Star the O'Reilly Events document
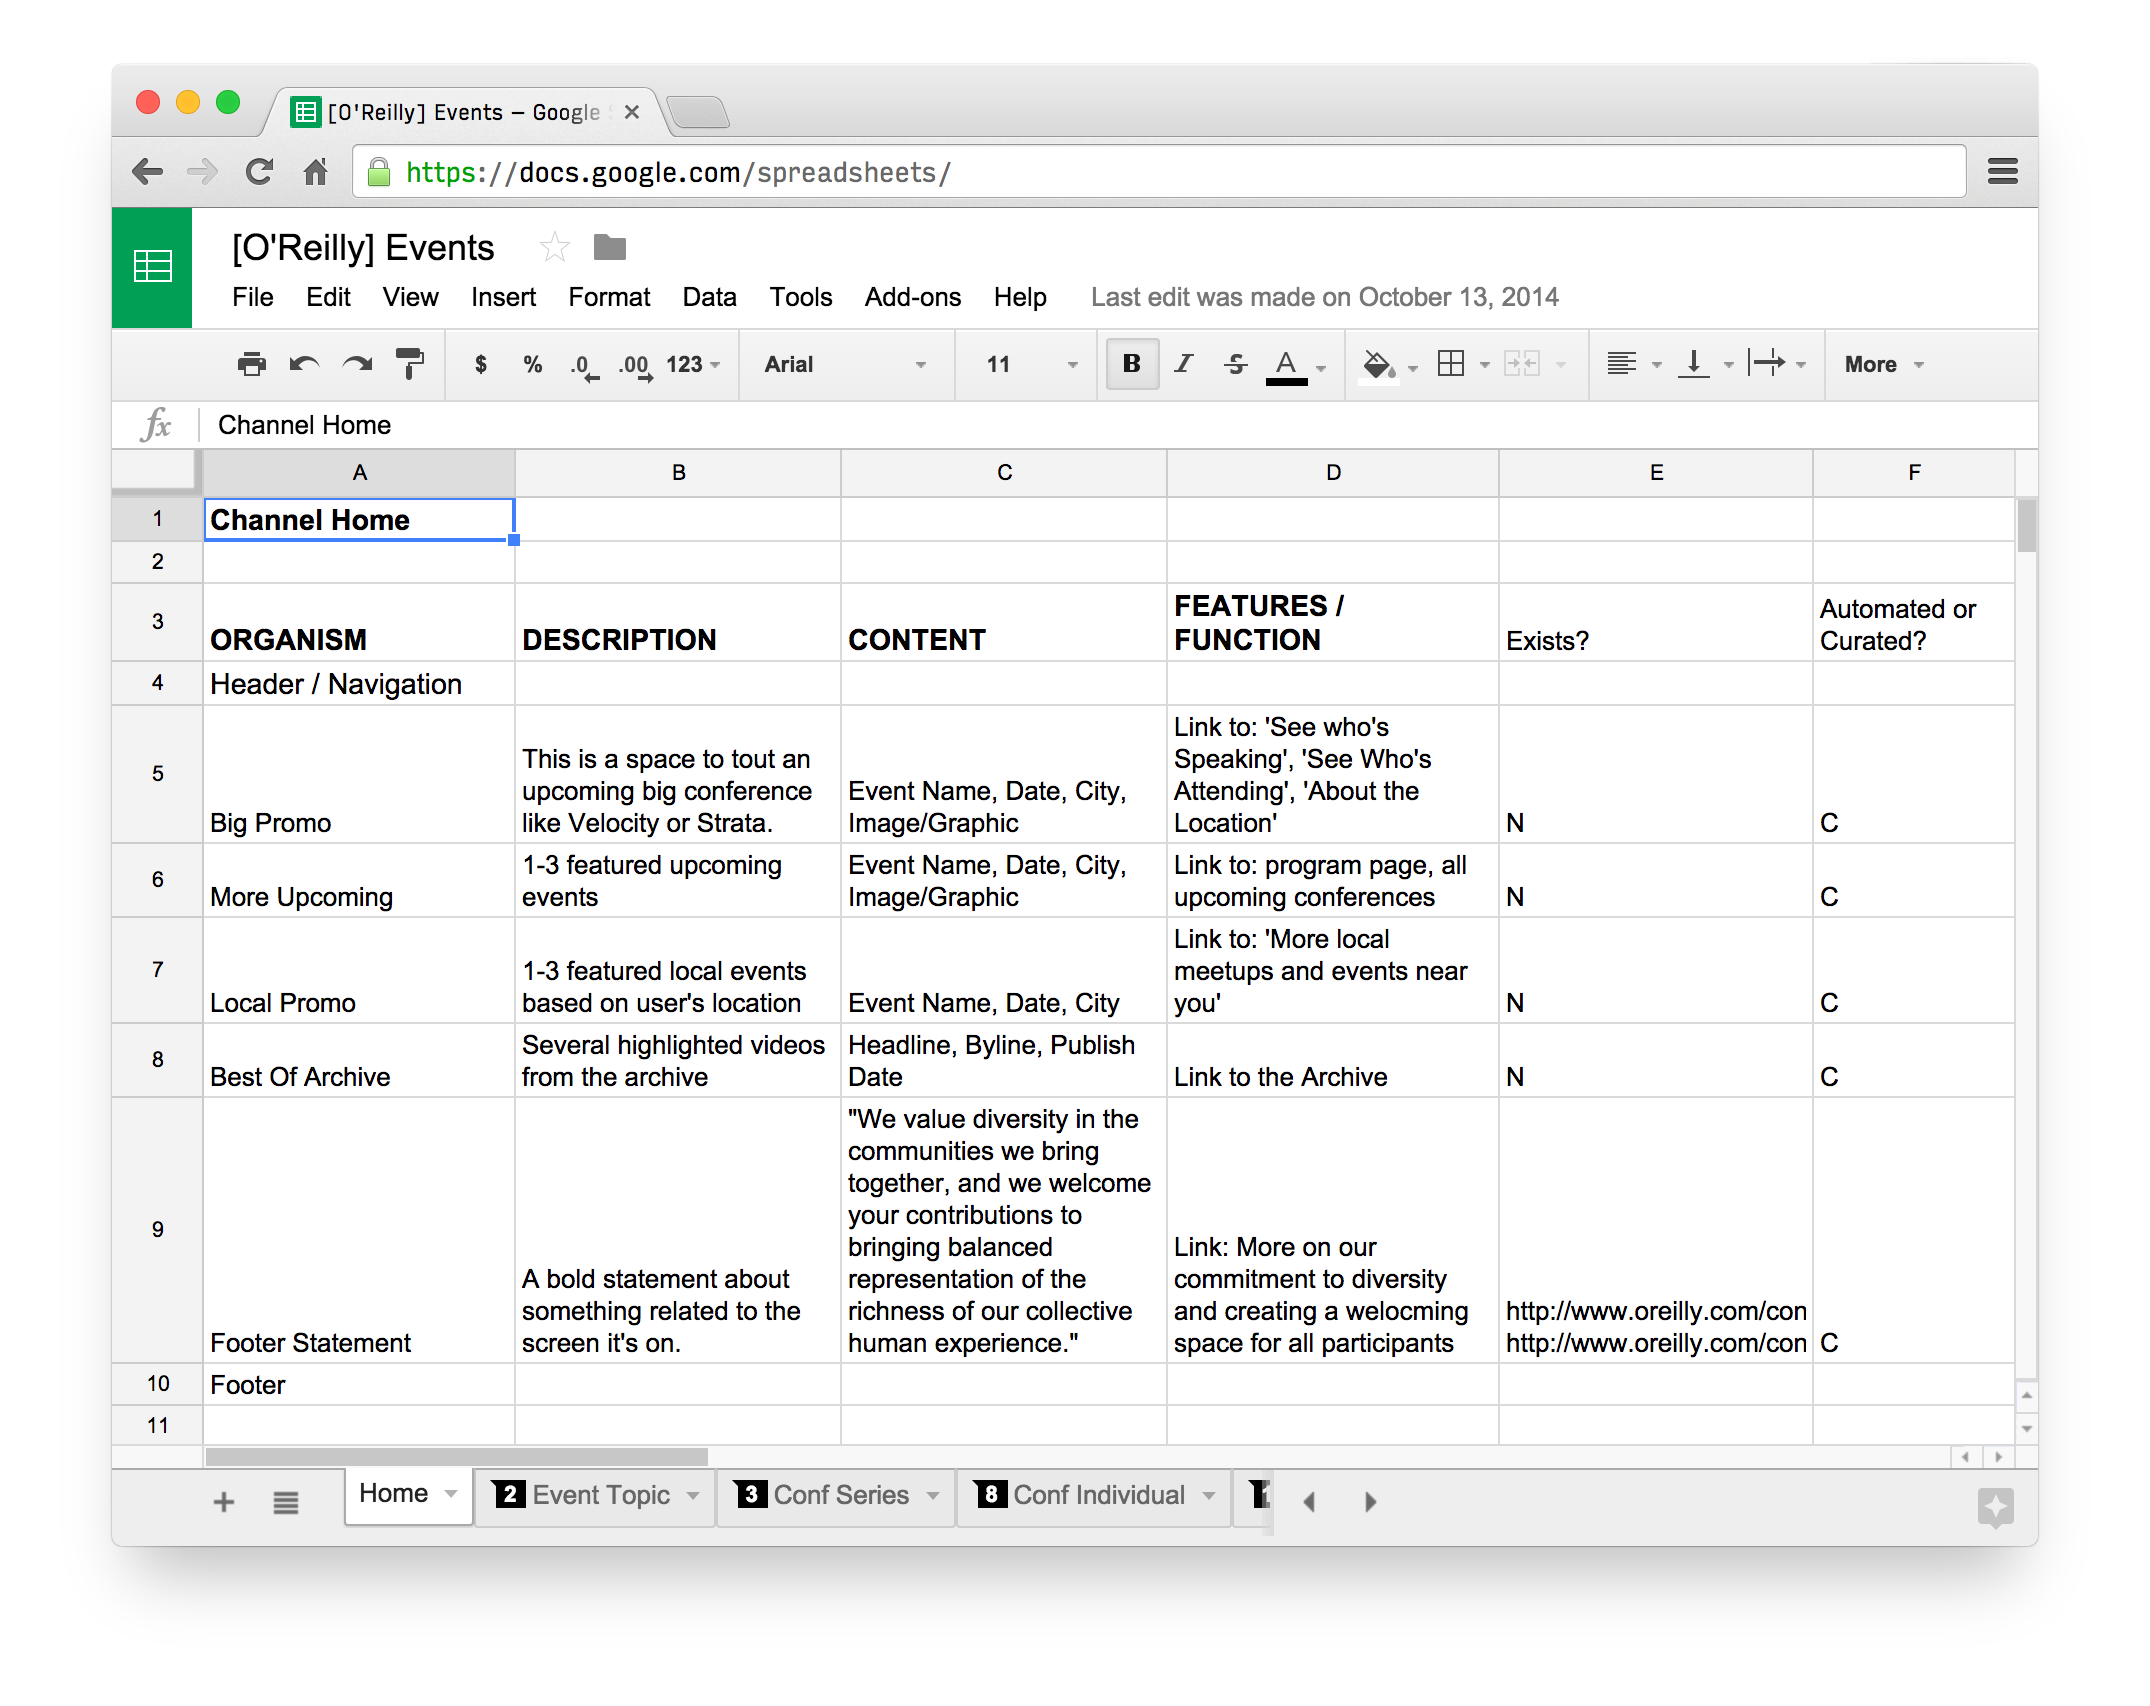Viewport: 2150px width, 1706px height. tap(554, 247)
